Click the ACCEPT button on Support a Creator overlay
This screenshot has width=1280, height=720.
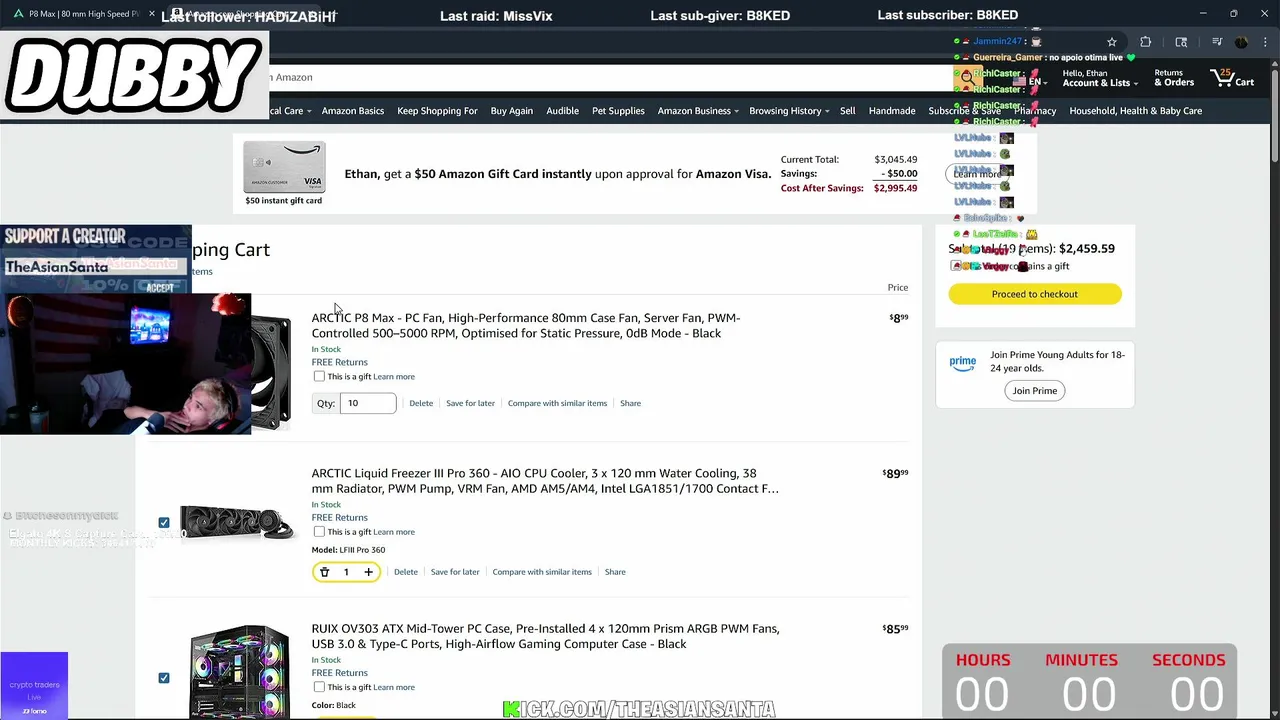point(160,288)
